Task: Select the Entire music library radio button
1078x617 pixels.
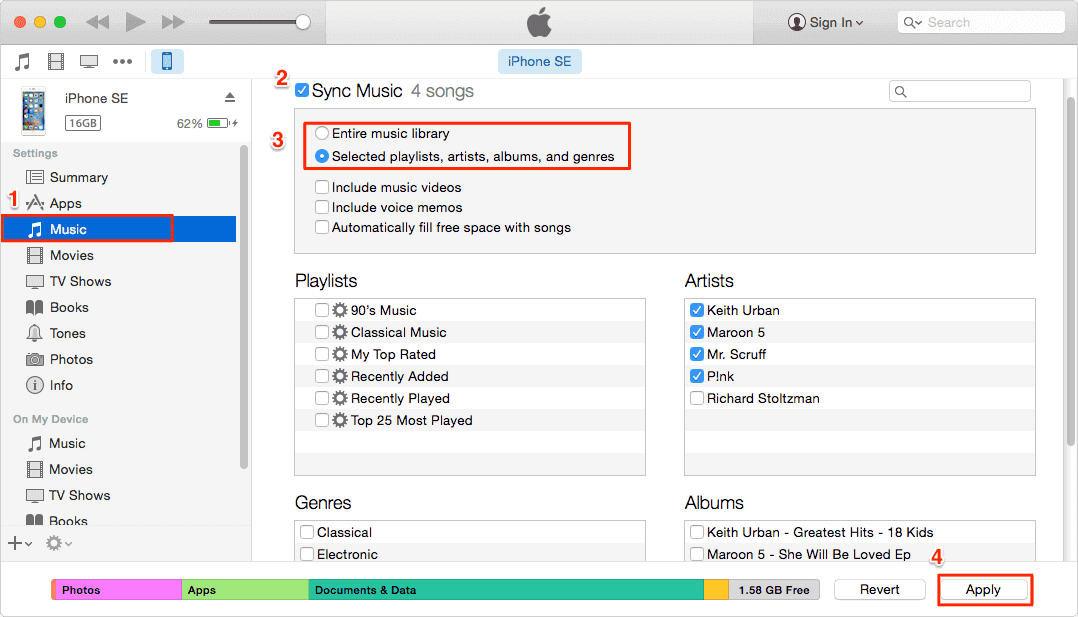Action: point(321,133)
